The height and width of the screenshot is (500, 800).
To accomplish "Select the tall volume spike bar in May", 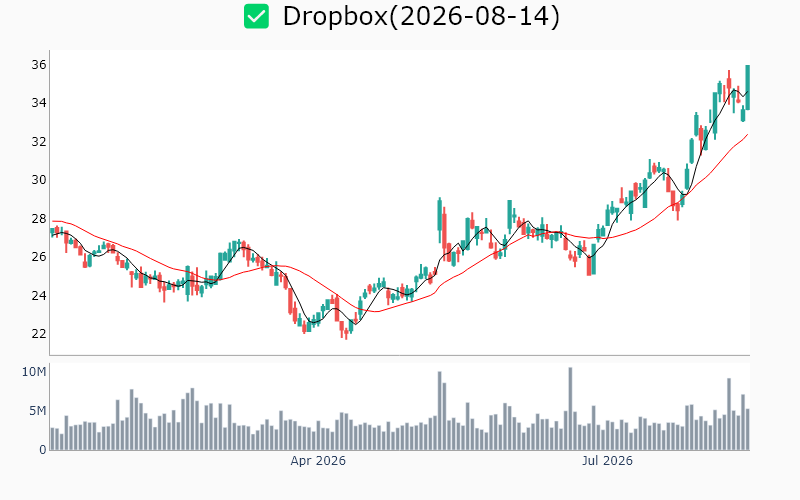I will (x=439, y=411).
